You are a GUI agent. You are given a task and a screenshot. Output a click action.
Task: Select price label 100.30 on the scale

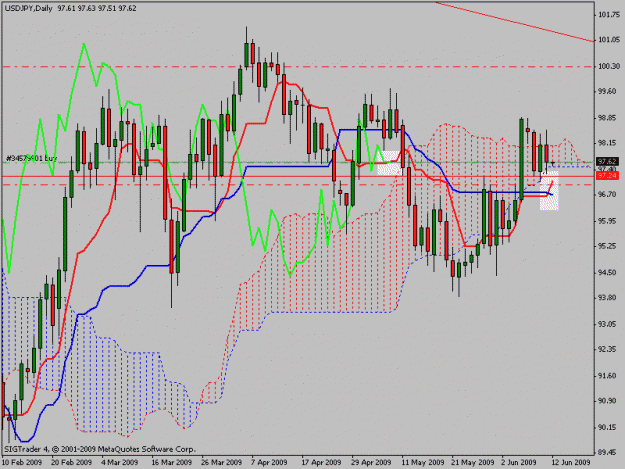609,66
